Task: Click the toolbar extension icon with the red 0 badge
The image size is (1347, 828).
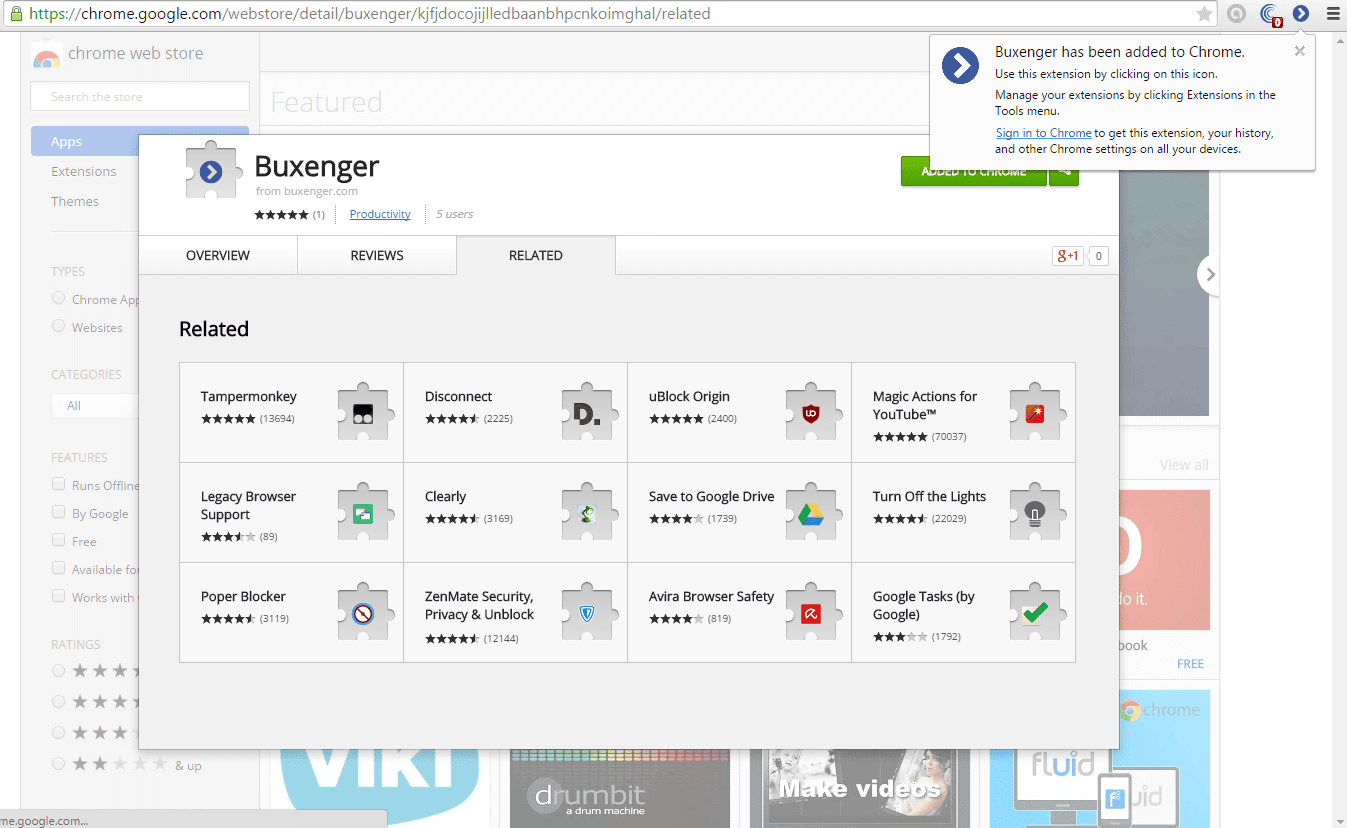Action: coord(1271,15)
